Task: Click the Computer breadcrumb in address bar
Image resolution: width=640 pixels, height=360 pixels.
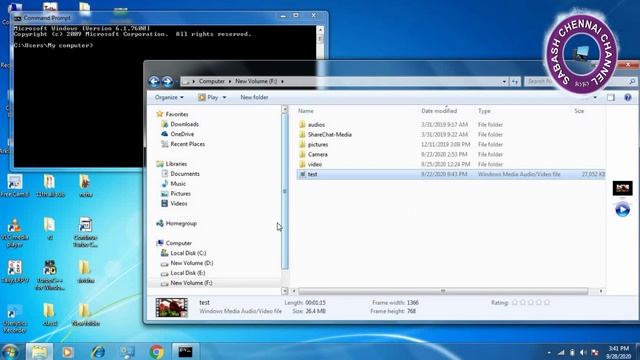Action: pyautogui.click(x=212, y=81)
